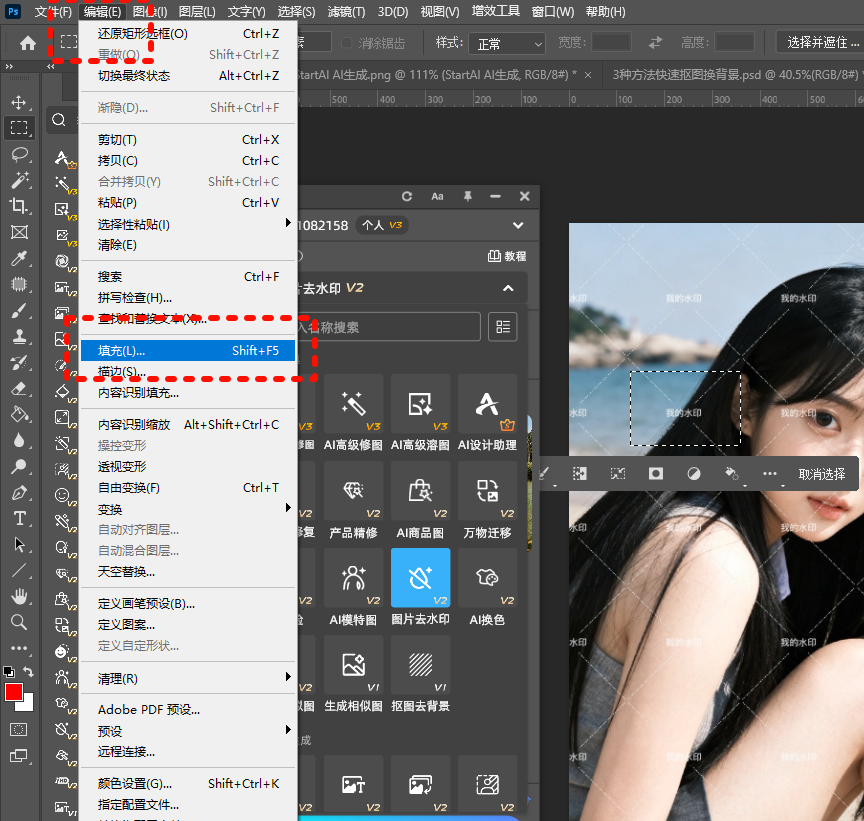The height and width of the screenshot is (821, 864).
Task: Click the 取消选择 button
Action: coord(821,474)
